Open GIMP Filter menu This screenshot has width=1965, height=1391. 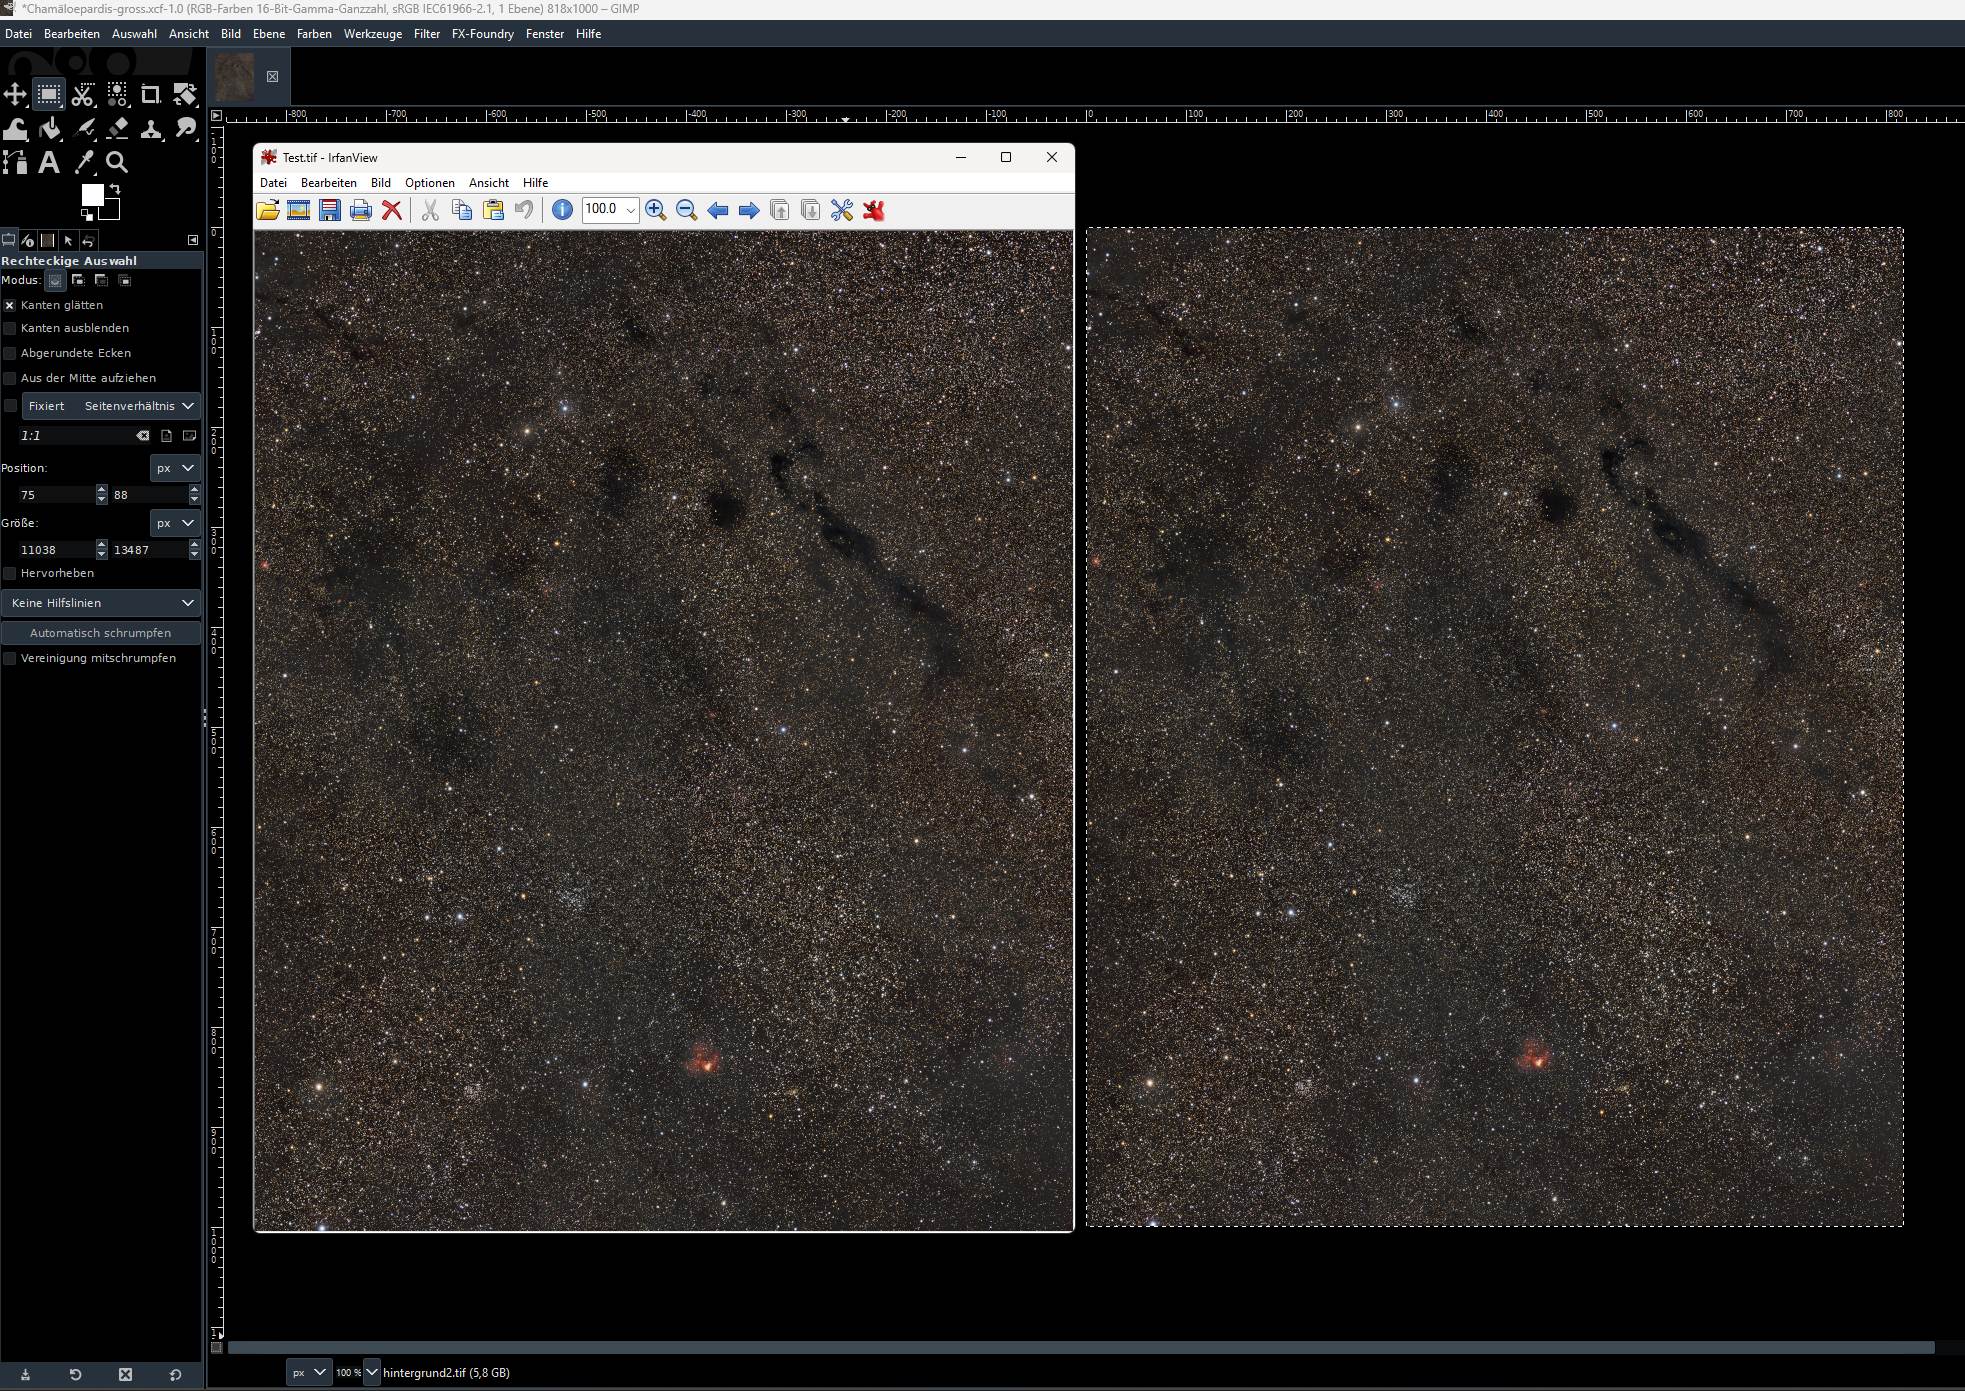(x=426, y=34)
